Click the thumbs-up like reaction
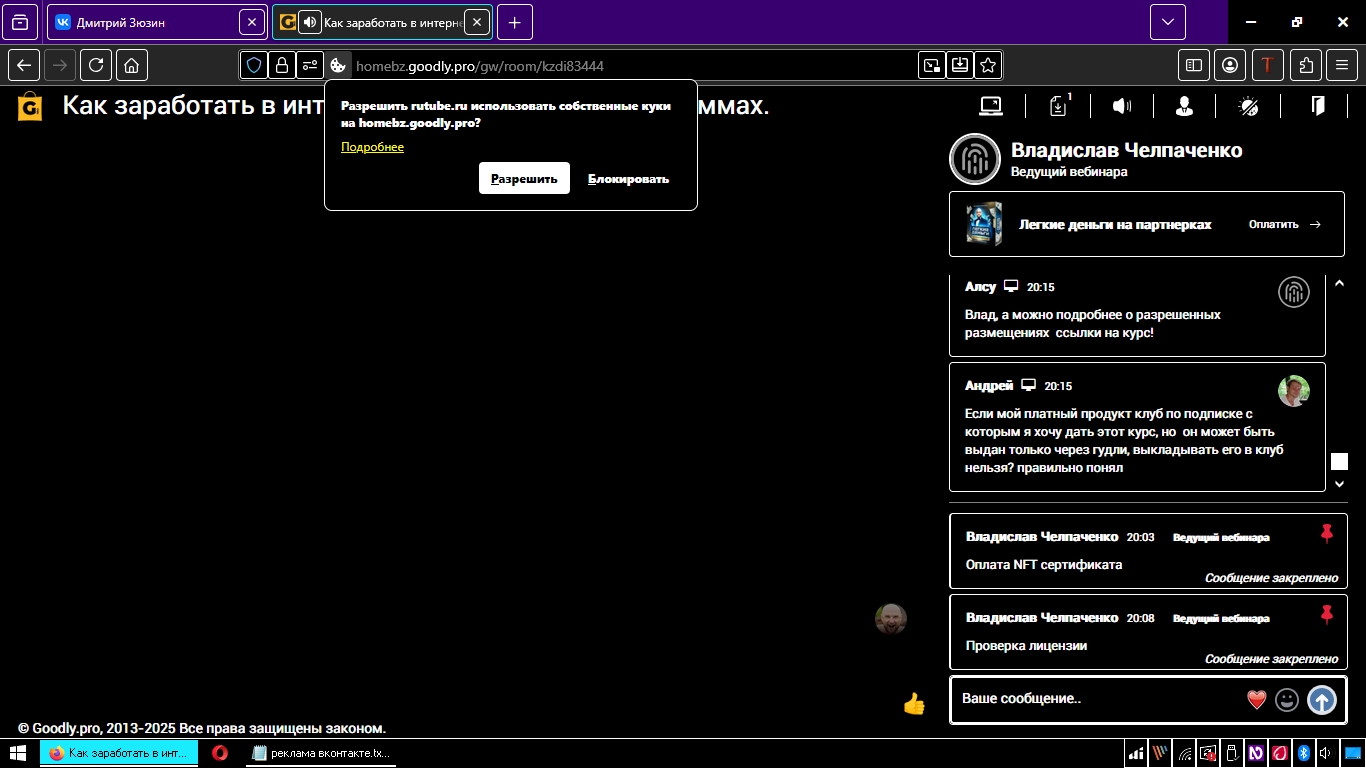Image resolution: width=1366 pixels, height=768 pixels. (x=914, y=704)
